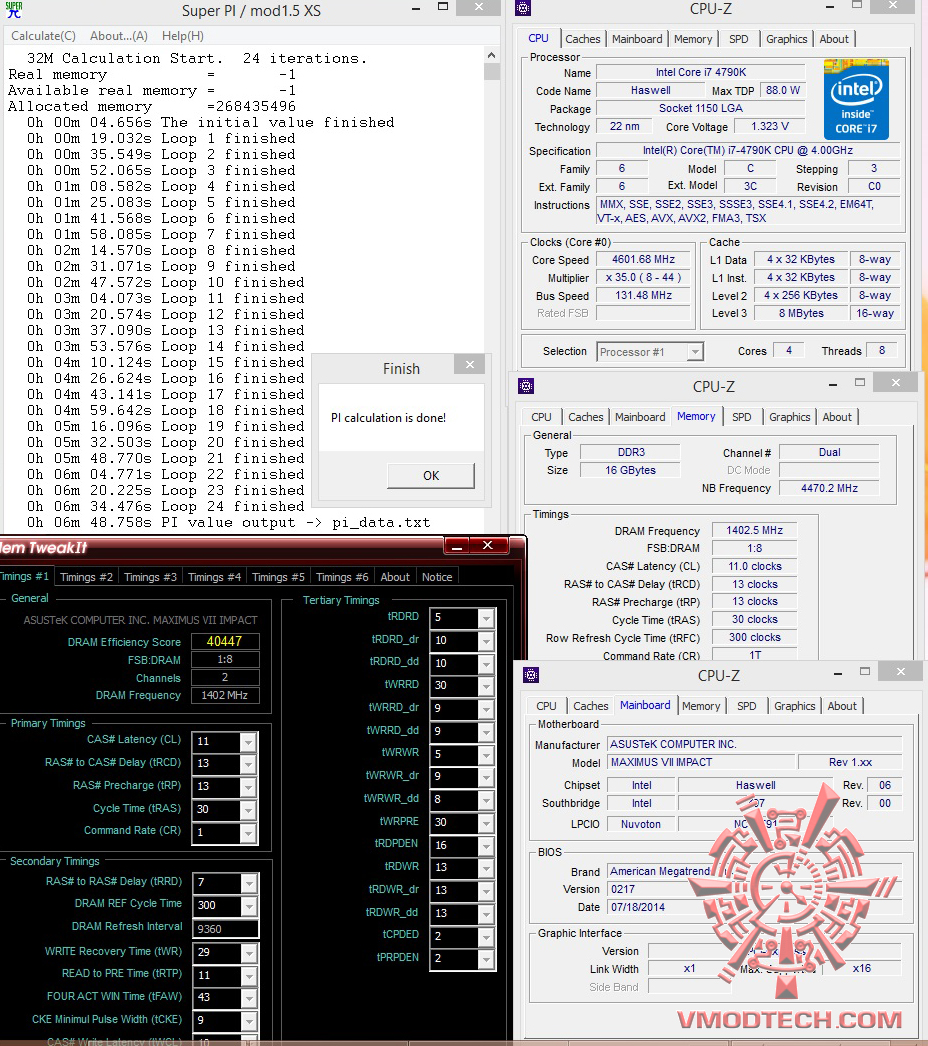Viewport: 928px width, 1046px height.
Task: Open the Help(H) menu in Super PI
Action: coord(183,36)
